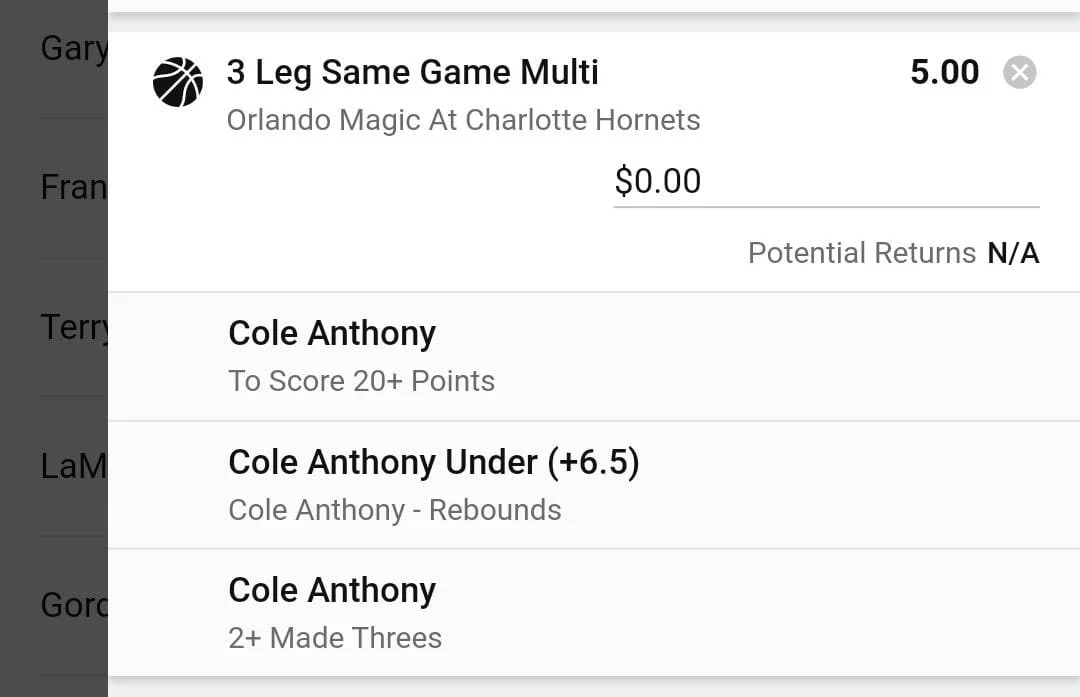Image resolution: width=1080 pixels, height=697 pixels.
Task: Click the To Score 20+ Points text
Action: [361, 381]
